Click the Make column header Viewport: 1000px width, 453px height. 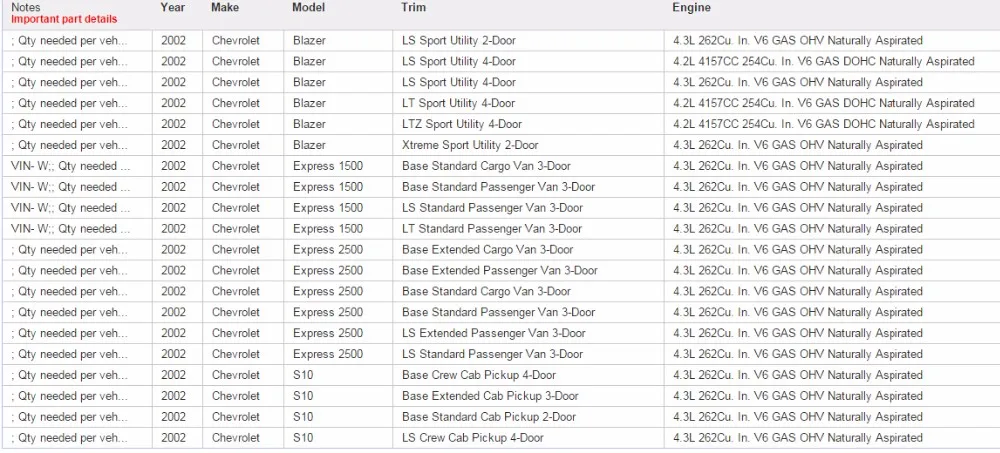tap(224, 8)
